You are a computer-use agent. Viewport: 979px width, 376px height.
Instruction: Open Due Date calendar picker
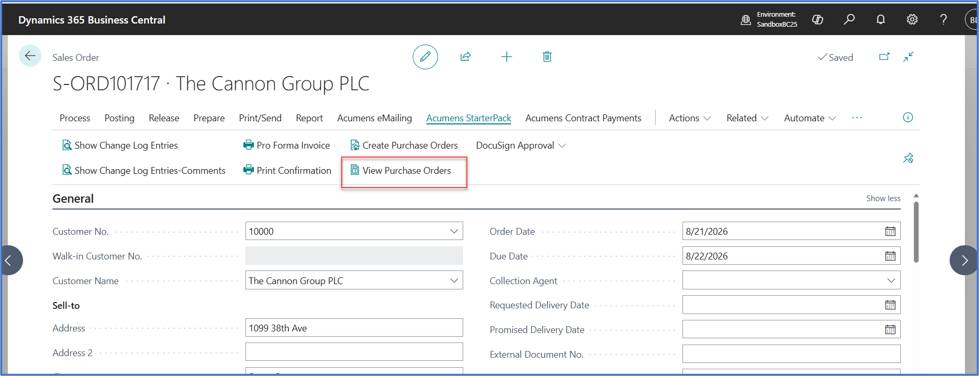[890, 256]
